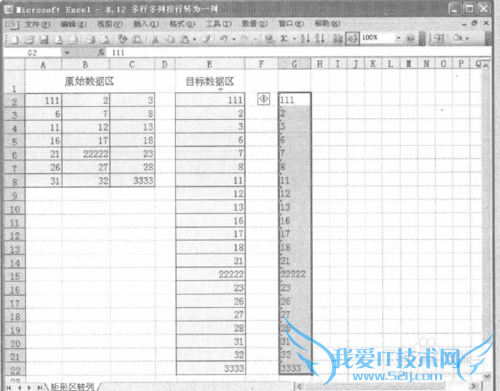This screenshot has width=500, height=391.
Task: Open the 数据 (Data) menu
Action: [x=255, y=24]
